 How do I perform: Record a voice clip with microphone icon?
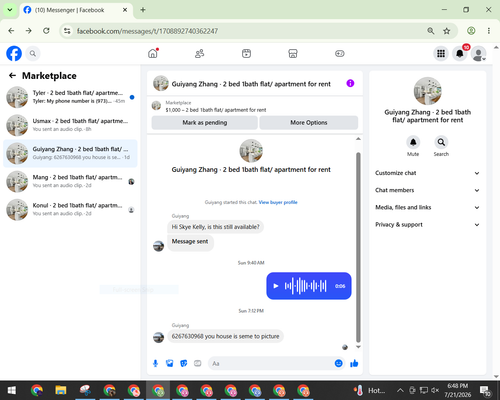155,363
